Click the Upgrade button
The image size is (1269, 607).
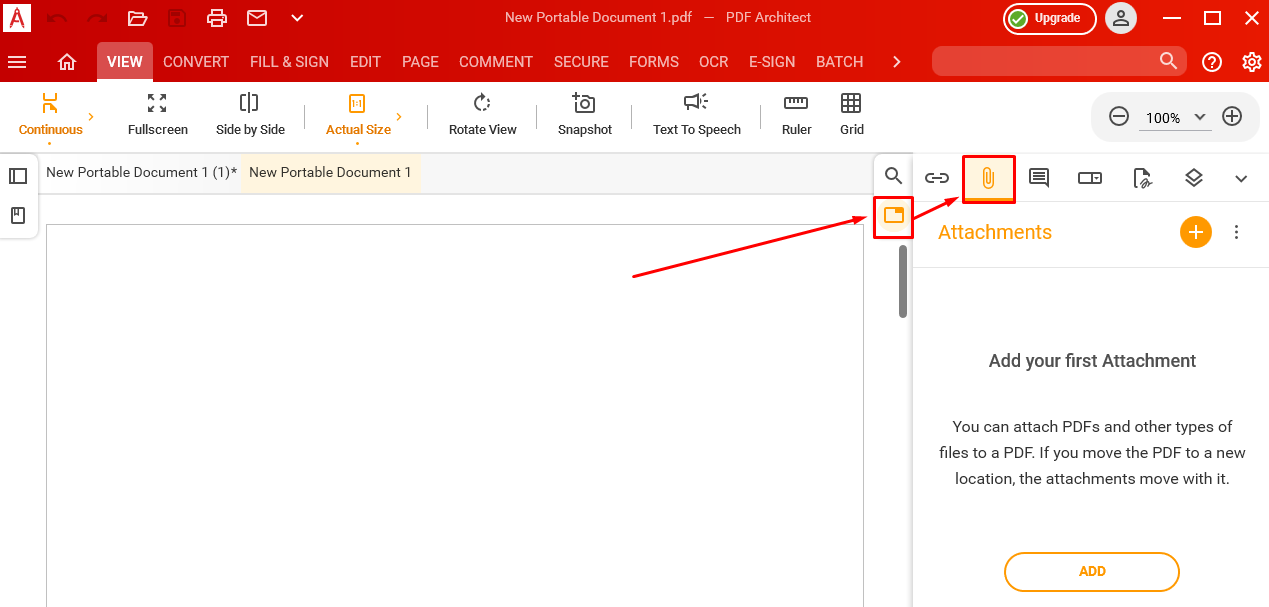1049,18
